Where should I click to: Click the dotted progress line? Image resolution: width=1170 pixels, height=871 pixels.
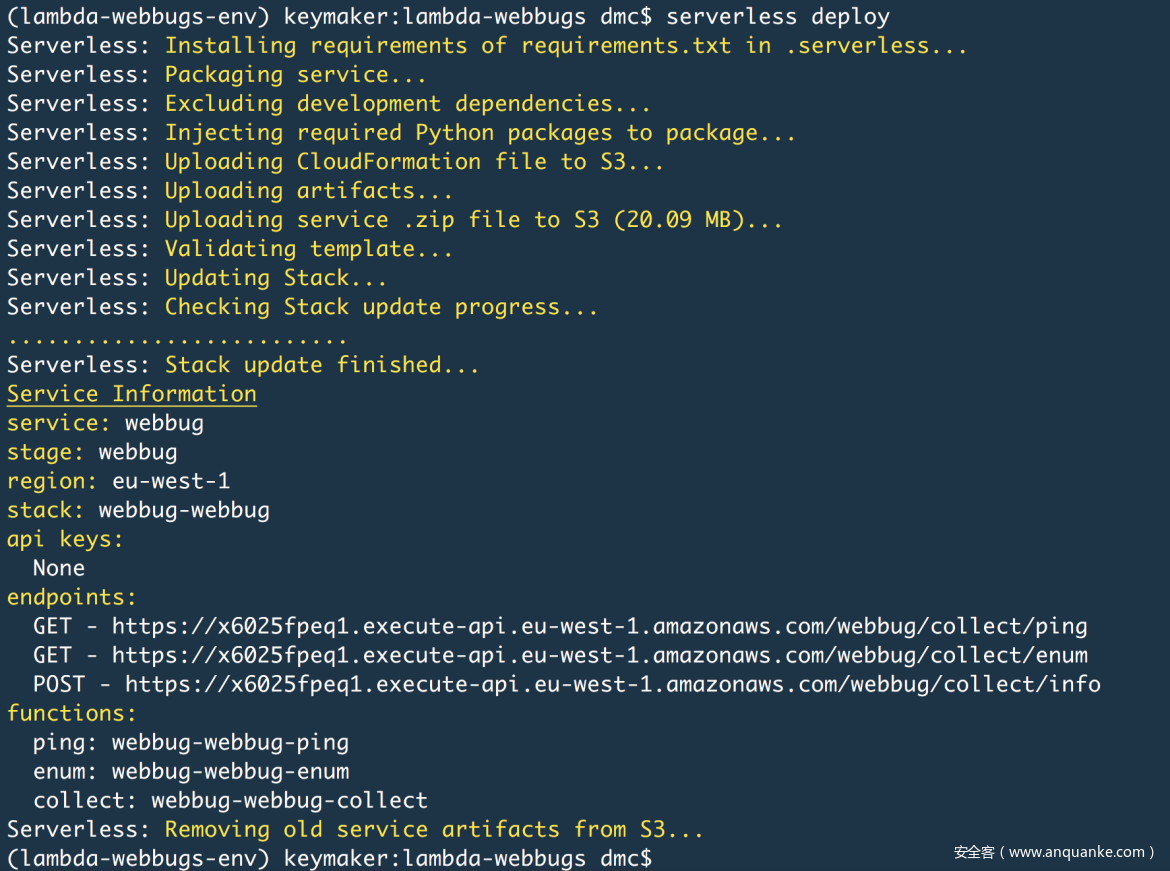point(177,338)
